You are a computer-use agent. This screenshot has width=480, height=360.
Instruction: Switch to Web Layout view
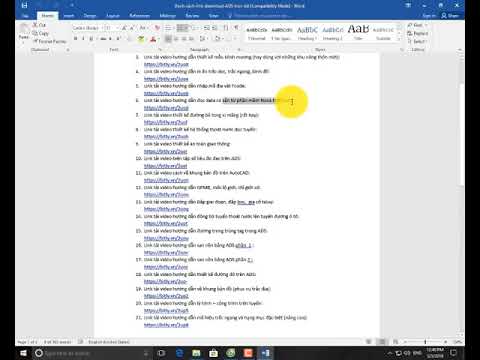click(x=395, y=342)
